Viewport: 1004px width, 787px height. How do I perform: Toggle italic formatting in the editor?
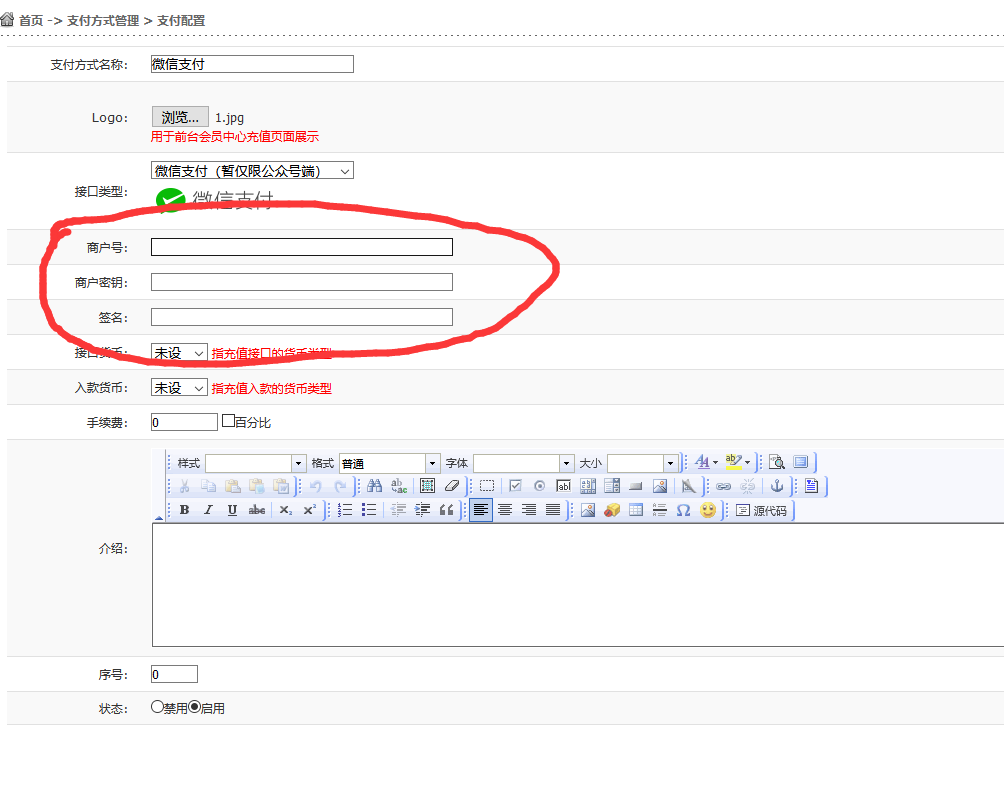coord(208,510)
